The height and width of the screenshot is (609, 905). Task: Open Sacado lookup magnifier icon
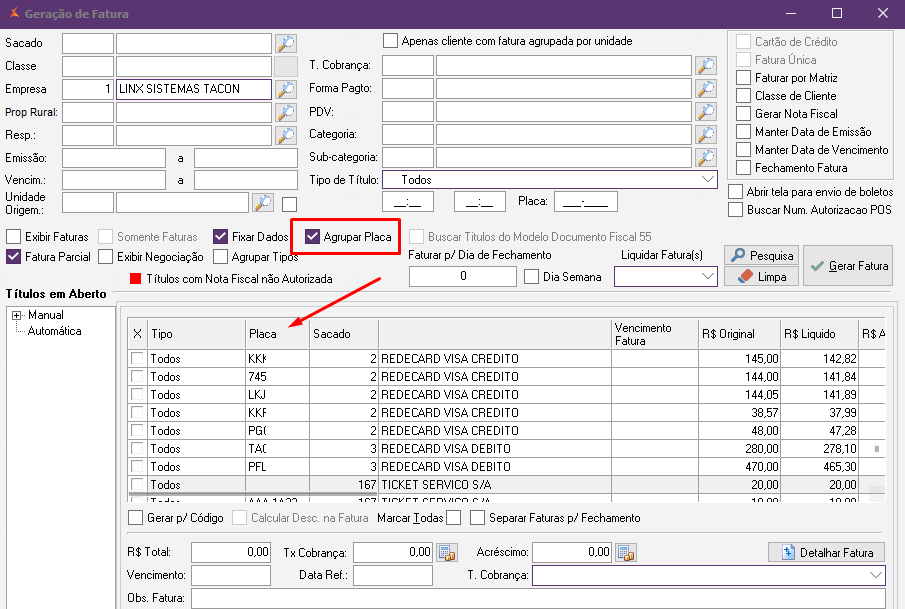point(286,43)
